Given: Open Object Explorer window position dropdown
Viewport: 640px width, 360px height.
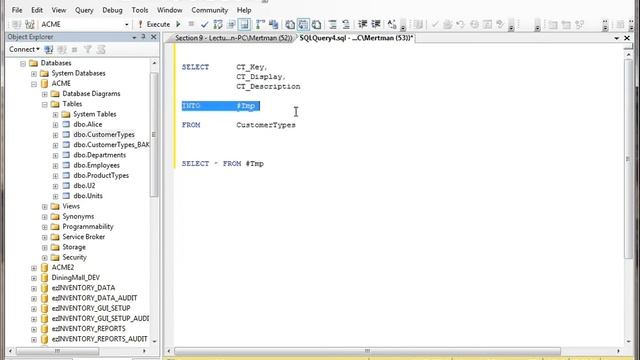Looking at the screenshot, I should 134,37.
